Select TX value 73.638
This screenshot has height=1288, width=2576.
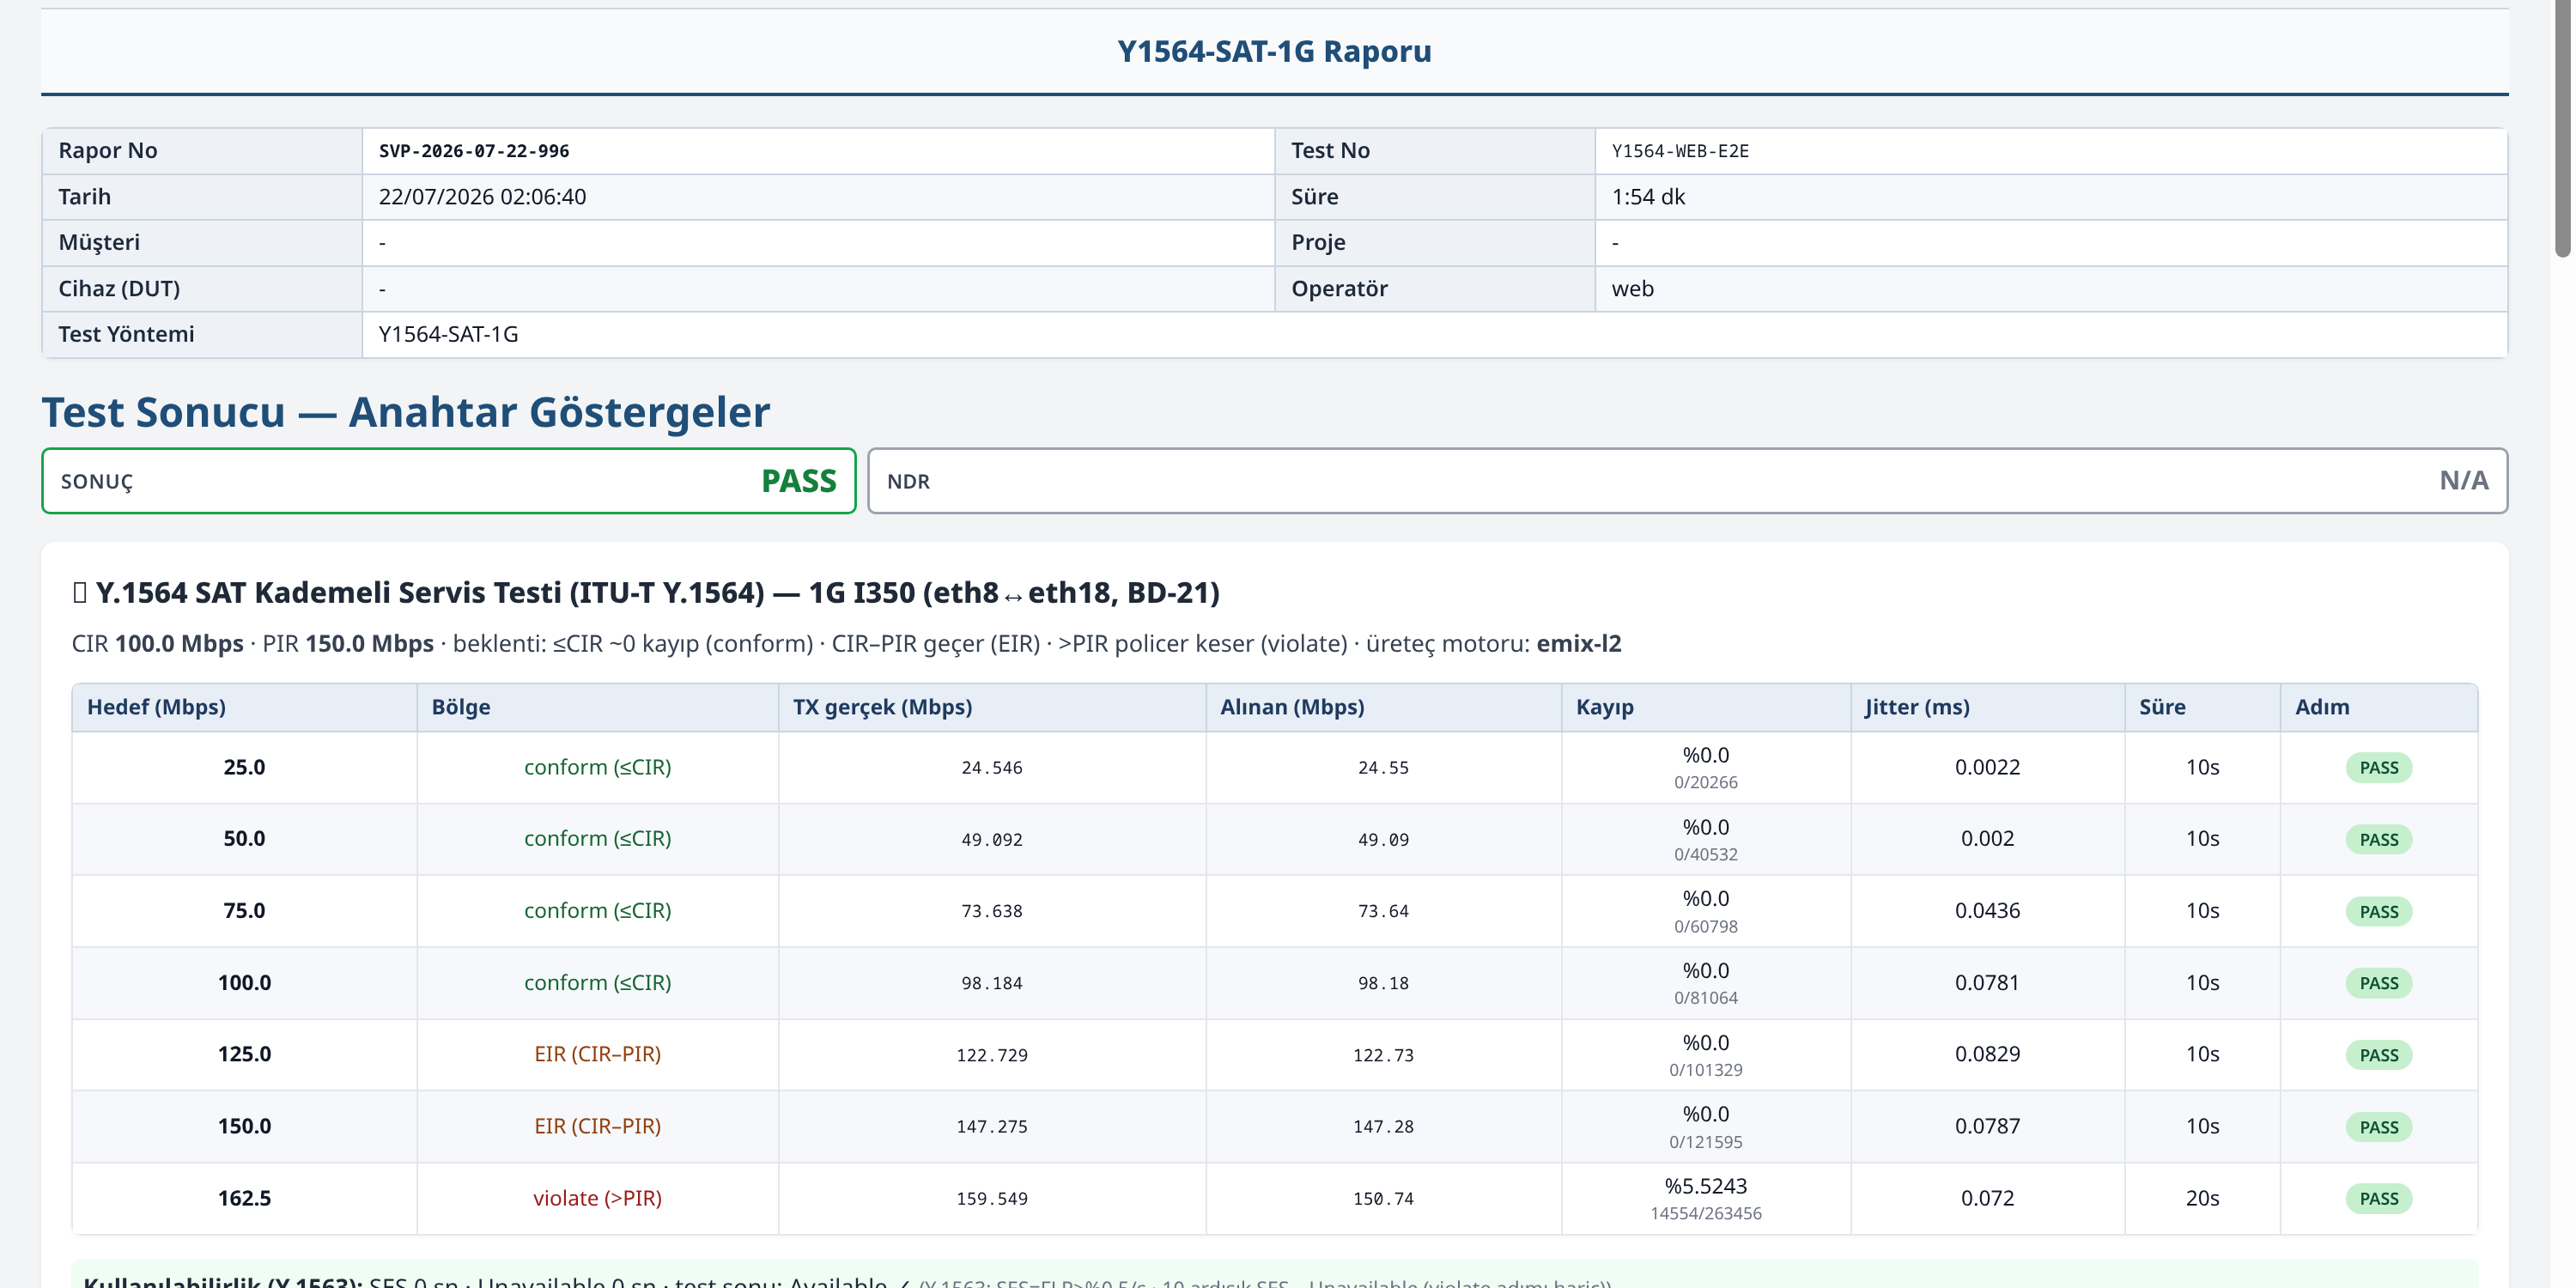tap(992, 912)
